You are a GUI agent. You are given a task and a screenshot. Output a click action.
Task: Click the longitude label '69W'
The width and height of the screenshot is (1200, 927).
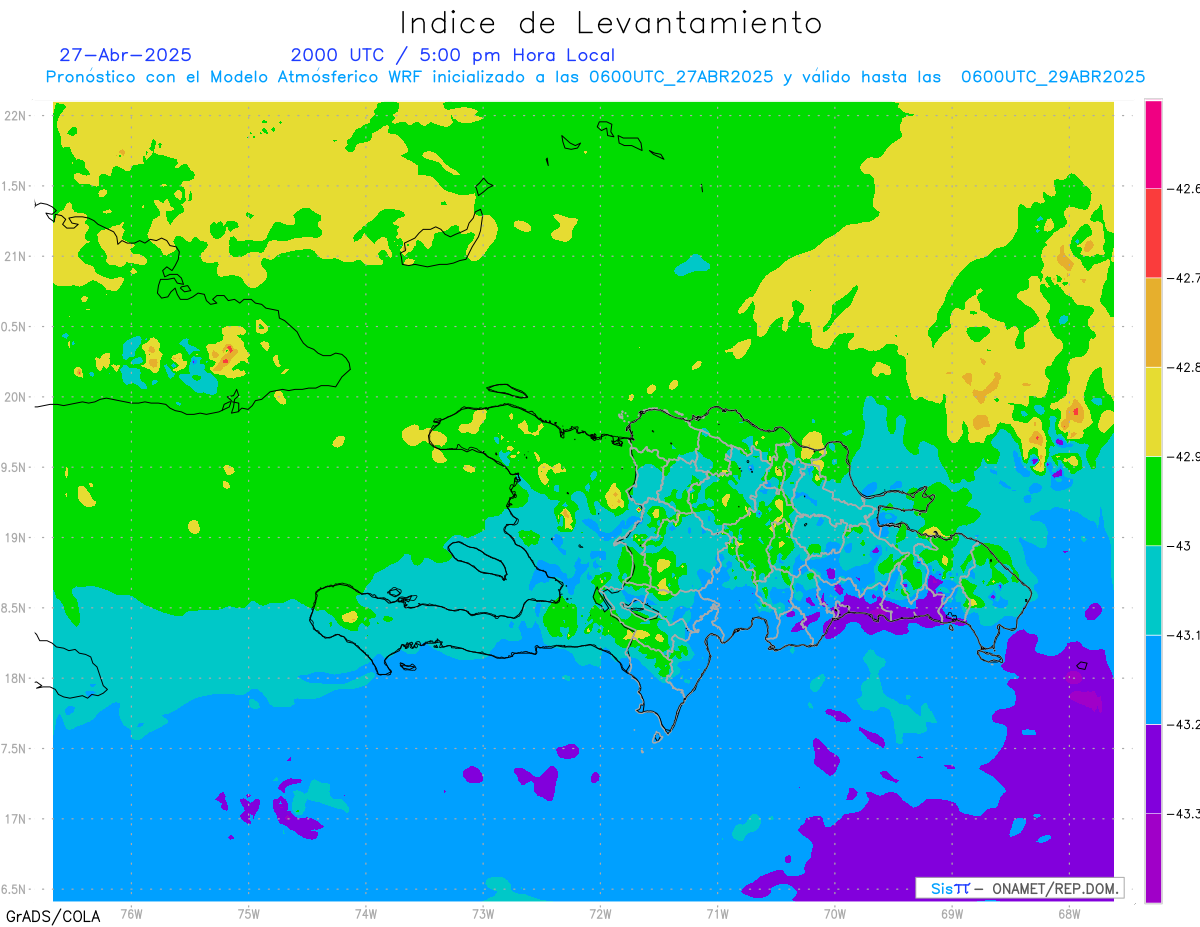coord(951,912)
